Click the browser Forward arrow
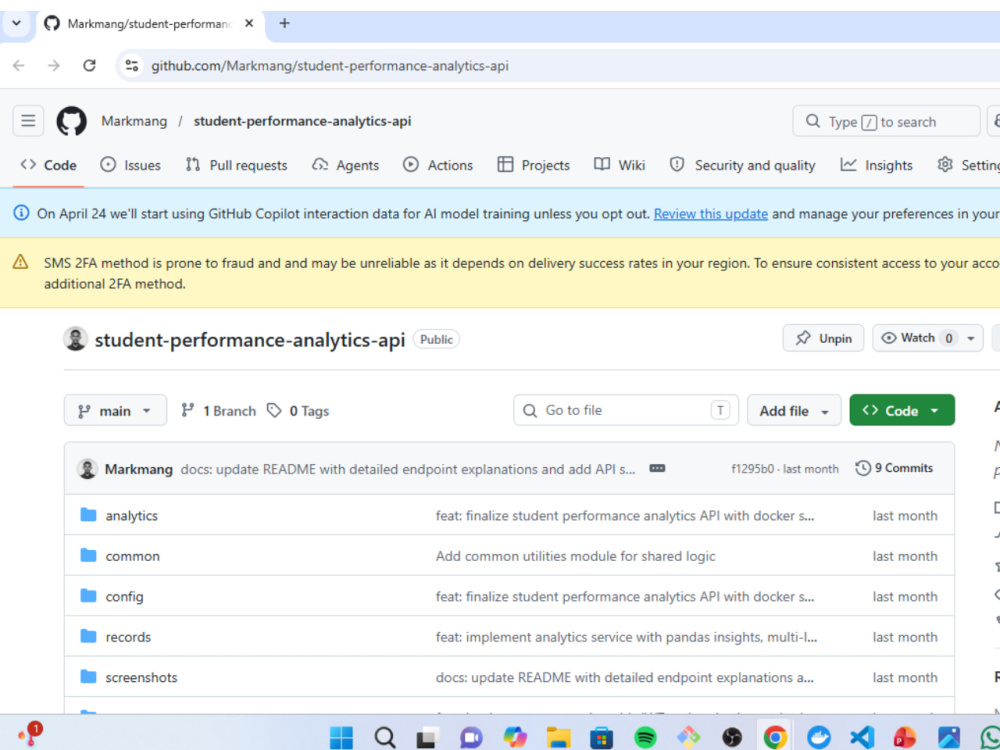The width and height of the screenshot is (1000, 750). (x=54, y=65)
